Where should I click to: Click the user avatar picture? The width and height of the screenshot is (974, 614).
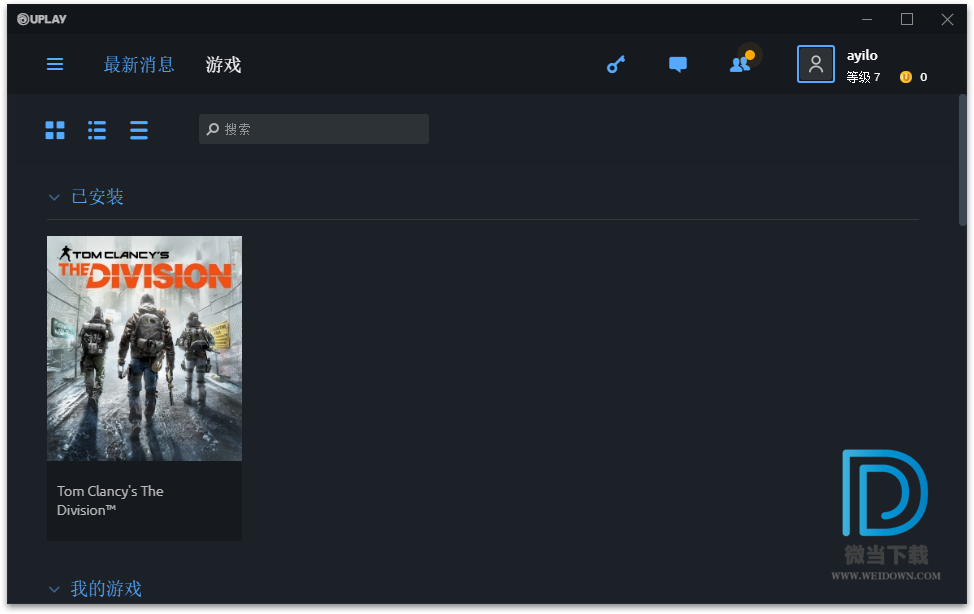[x=816, y=64]
